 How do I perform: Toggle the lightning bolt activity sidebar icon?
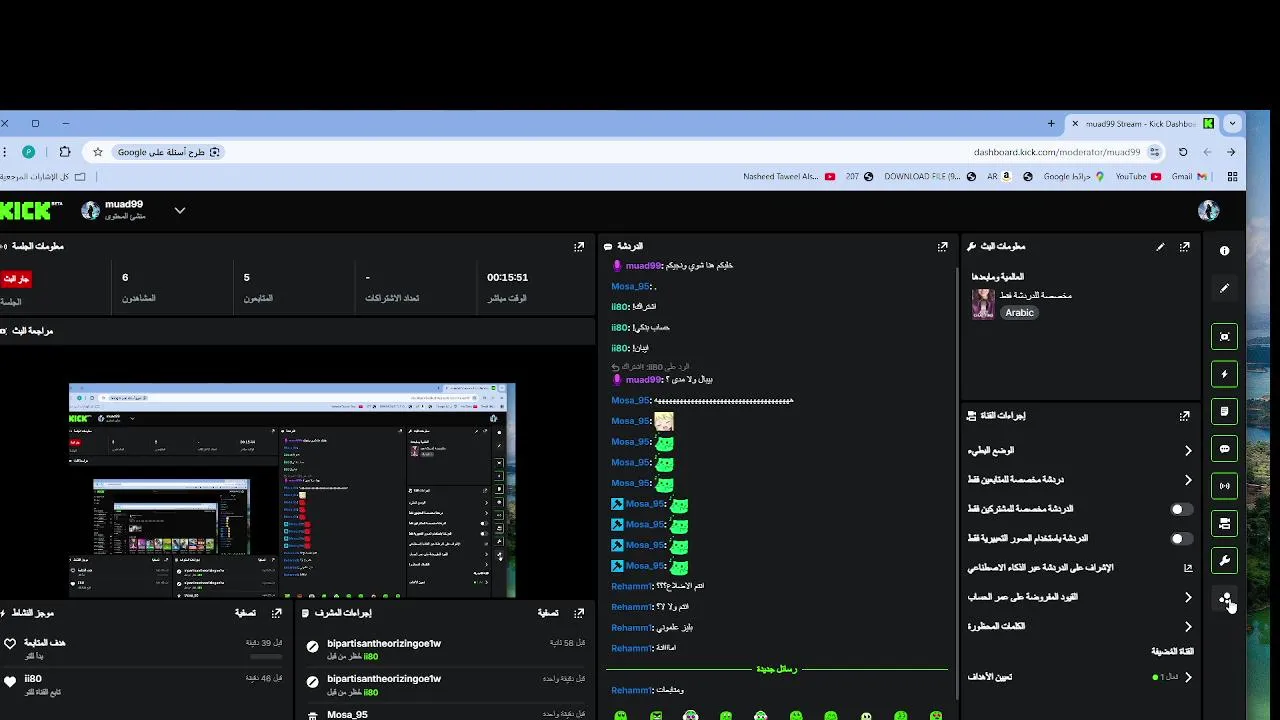point(1224,374)
